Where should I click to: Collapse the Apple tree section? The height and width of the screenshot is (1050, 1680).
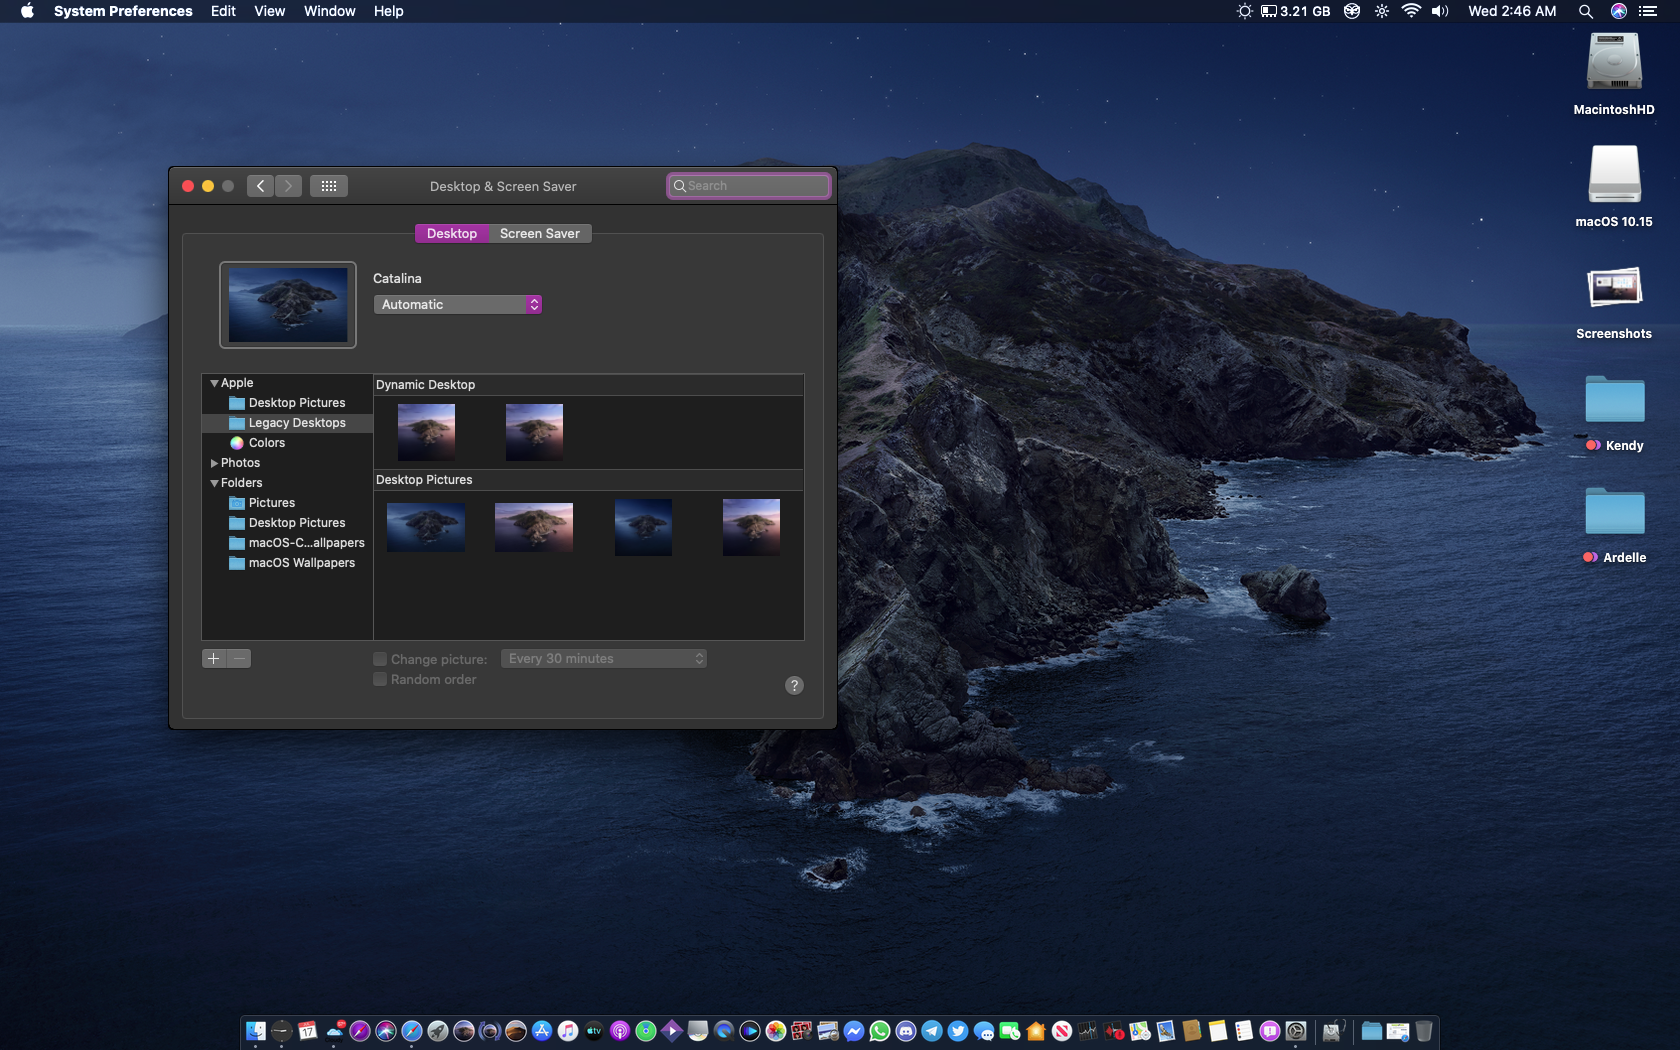point(214,383)
